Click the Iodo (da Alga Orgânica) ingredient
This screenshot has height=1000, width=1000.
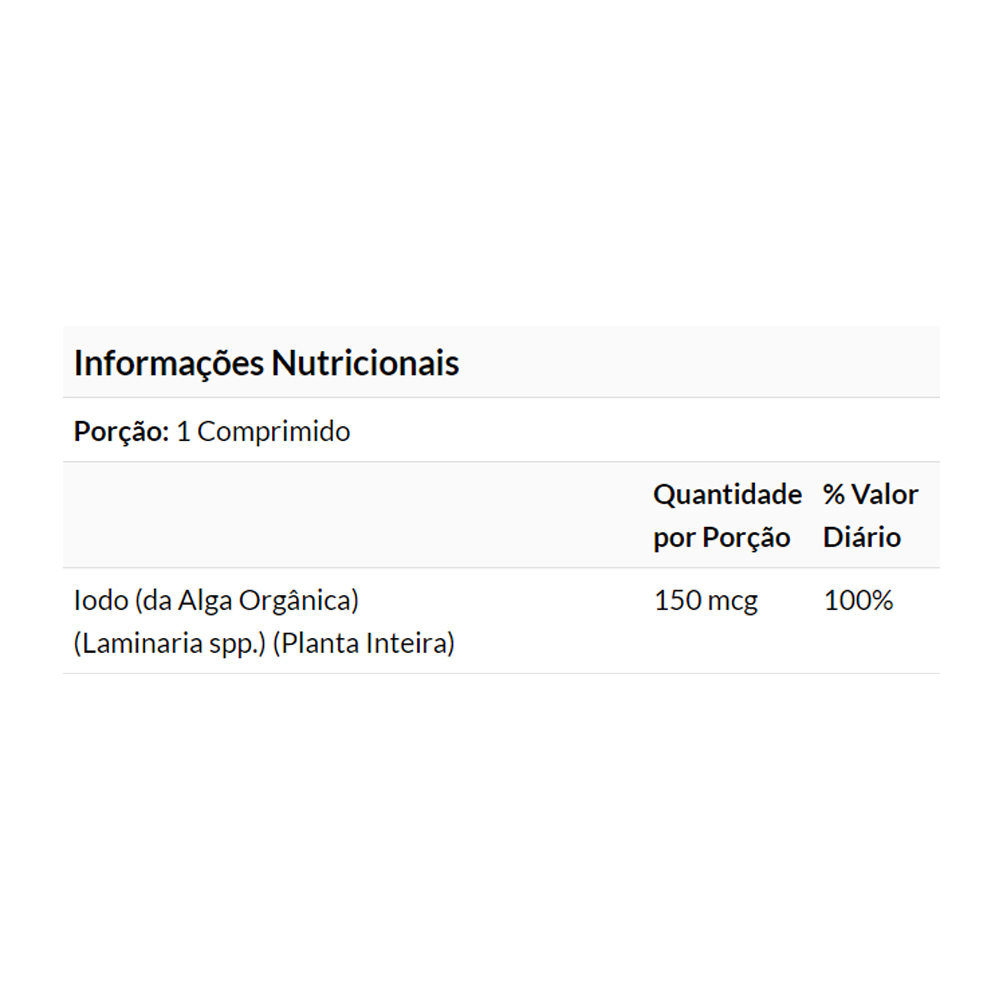(x=216, y=602)
